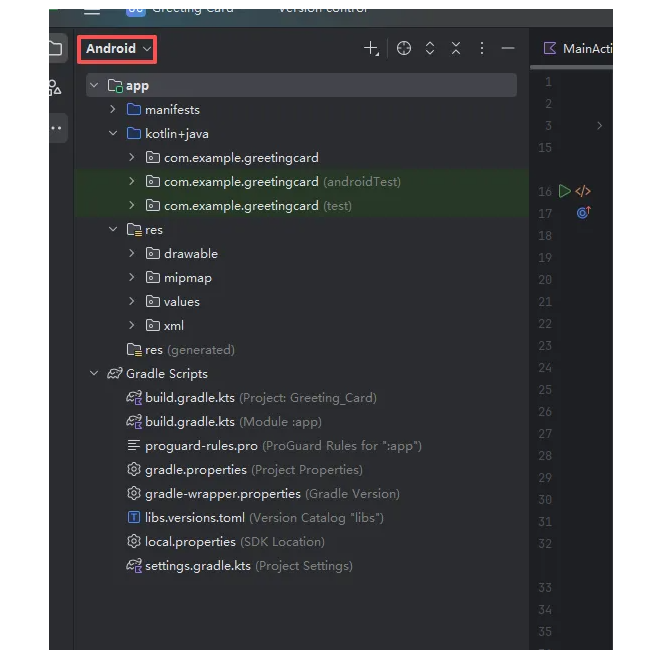This screenshot has width=646, height=650.
Task: Expand the main com.example.greetingcard package
Action: point(131,158)
